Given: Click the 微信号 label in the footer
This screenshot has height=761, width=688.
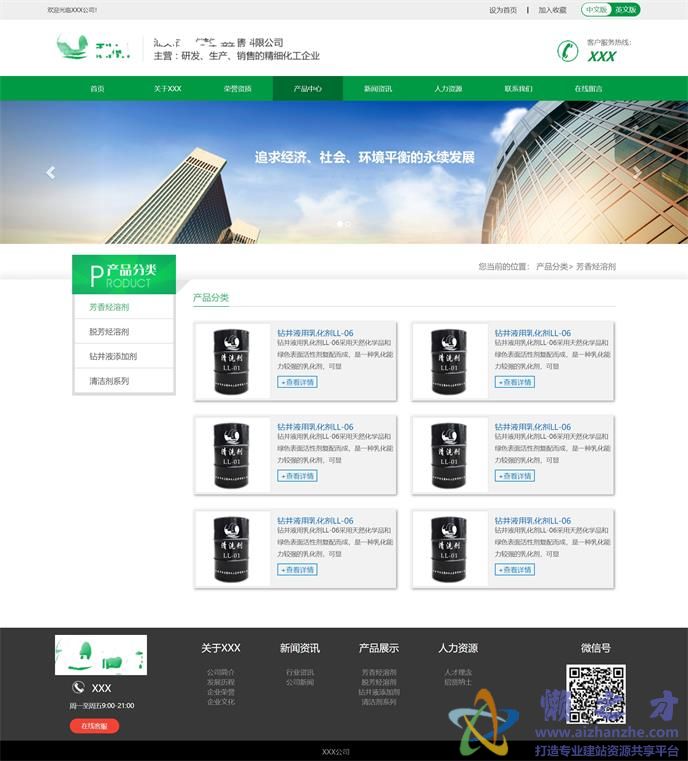Looking at the screenshot, I should [x=596, y=648].
